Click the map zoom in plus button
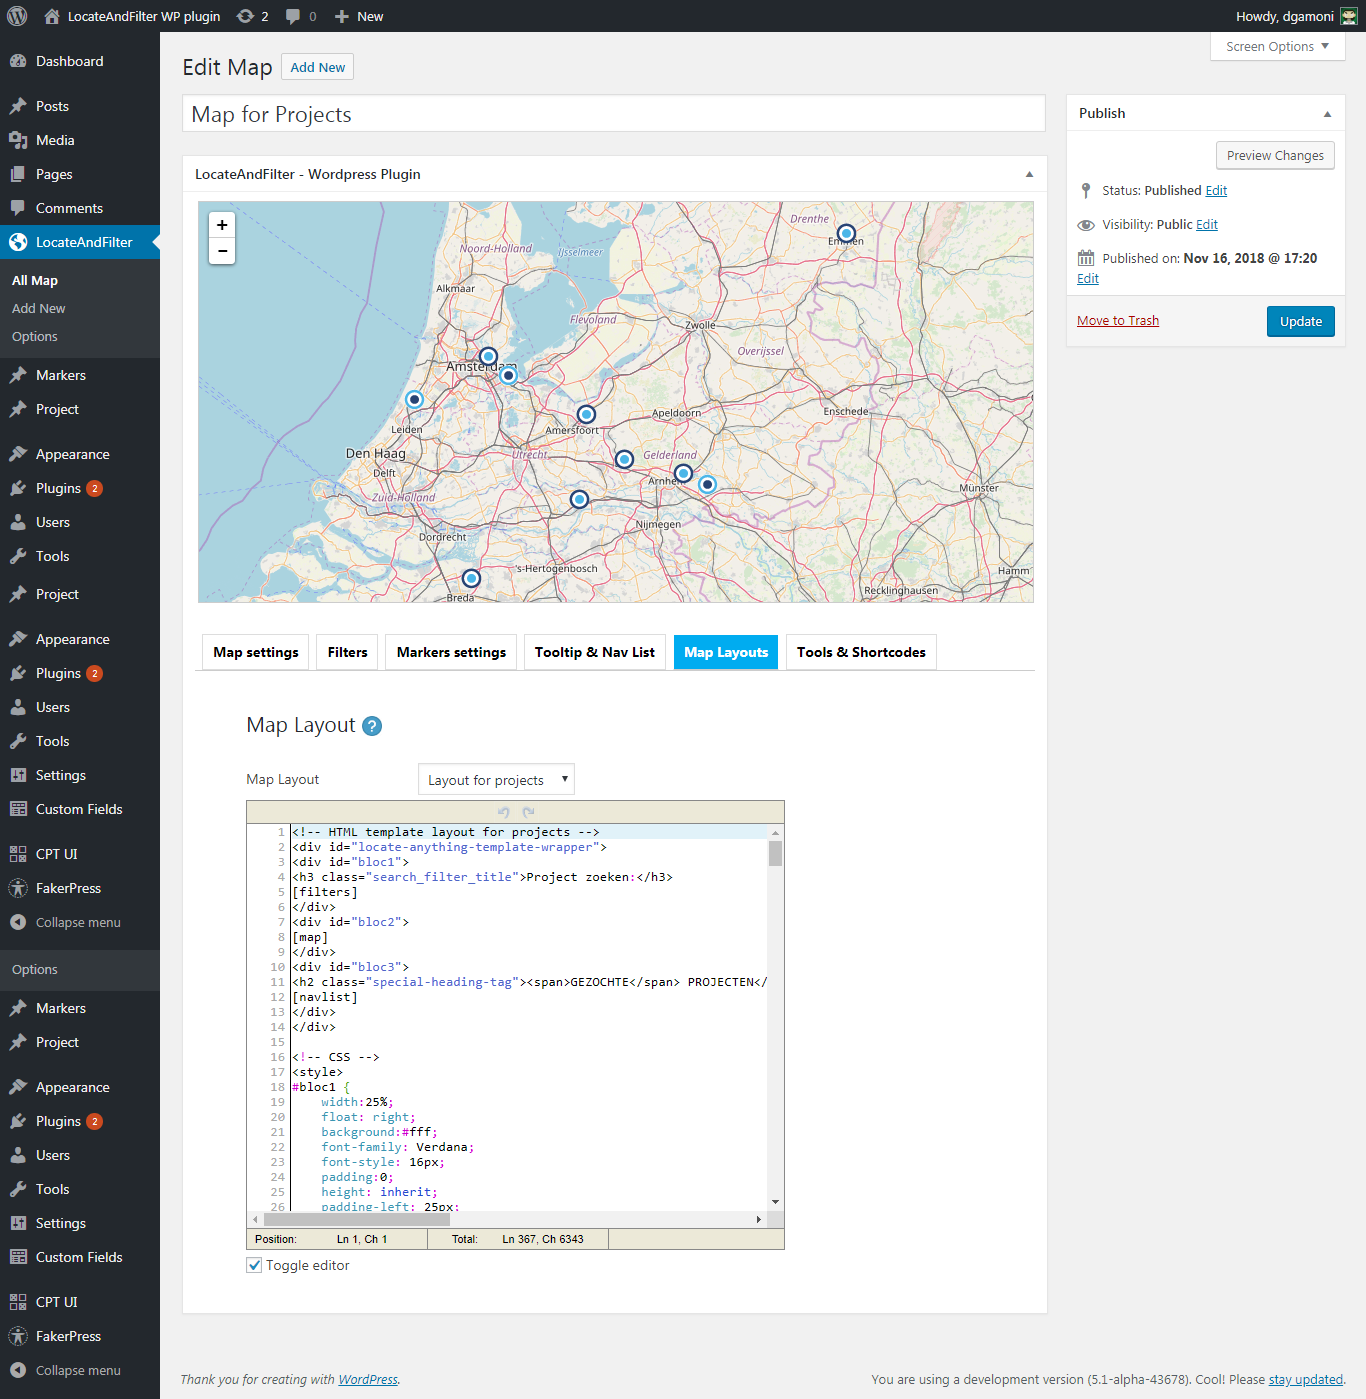Image resolution: width=1366 pixels, height=1399 pixels. [222, 225]
